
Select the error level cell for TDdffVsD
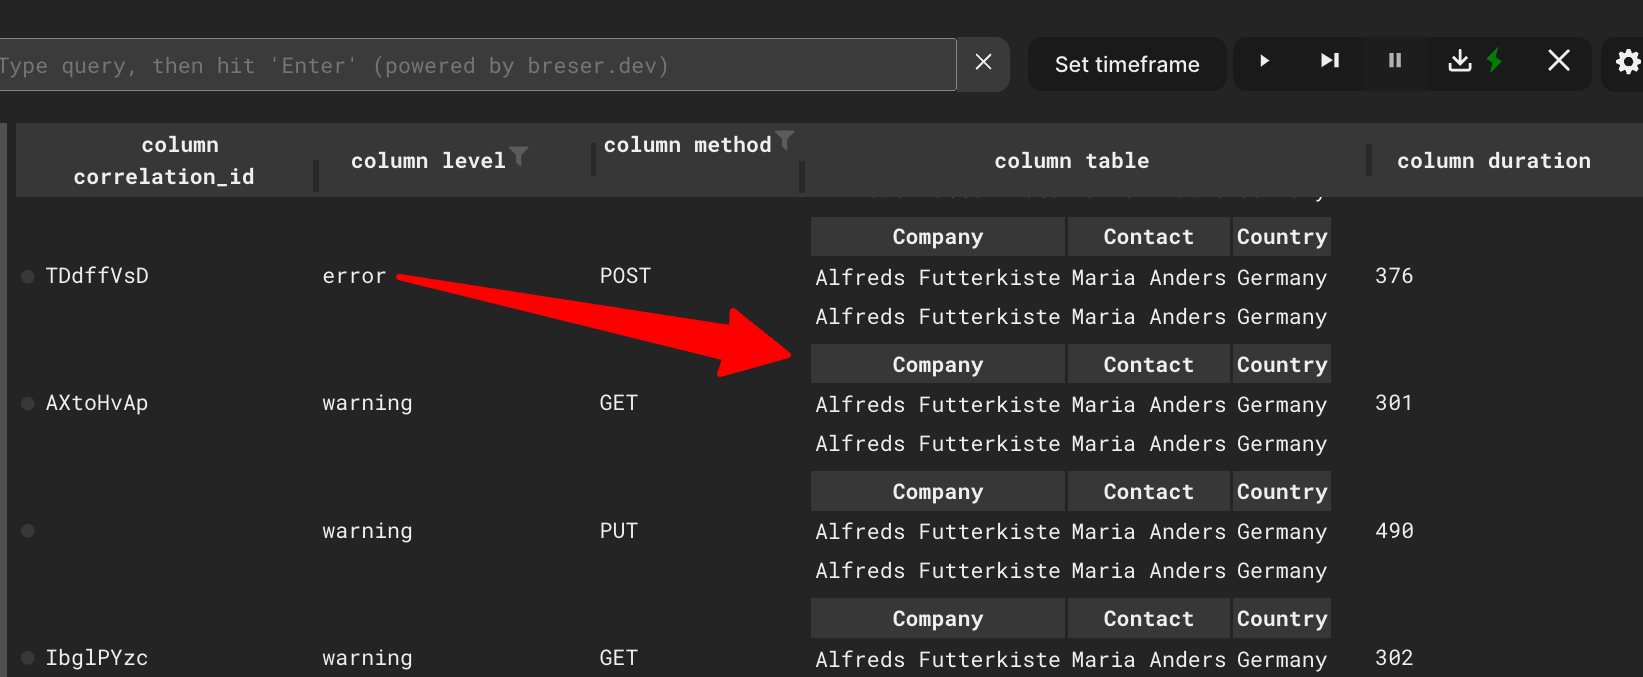click(354, 277)
